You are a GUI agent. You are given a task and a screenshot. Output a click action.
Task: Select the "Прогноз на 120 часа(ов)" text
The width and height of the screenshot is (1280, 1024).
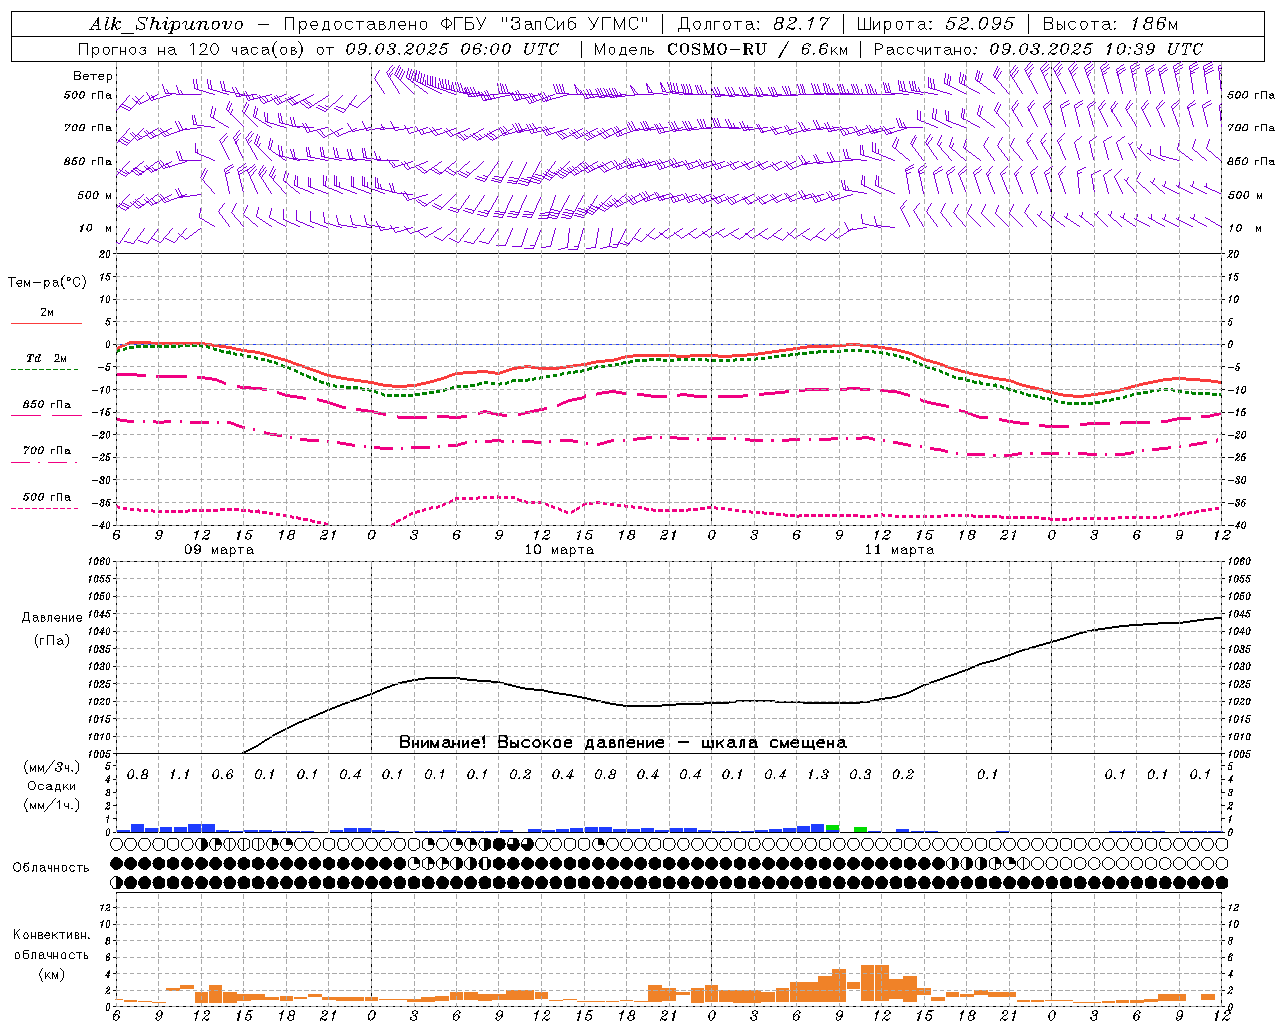pyautogui.click(x=192, y=49)
